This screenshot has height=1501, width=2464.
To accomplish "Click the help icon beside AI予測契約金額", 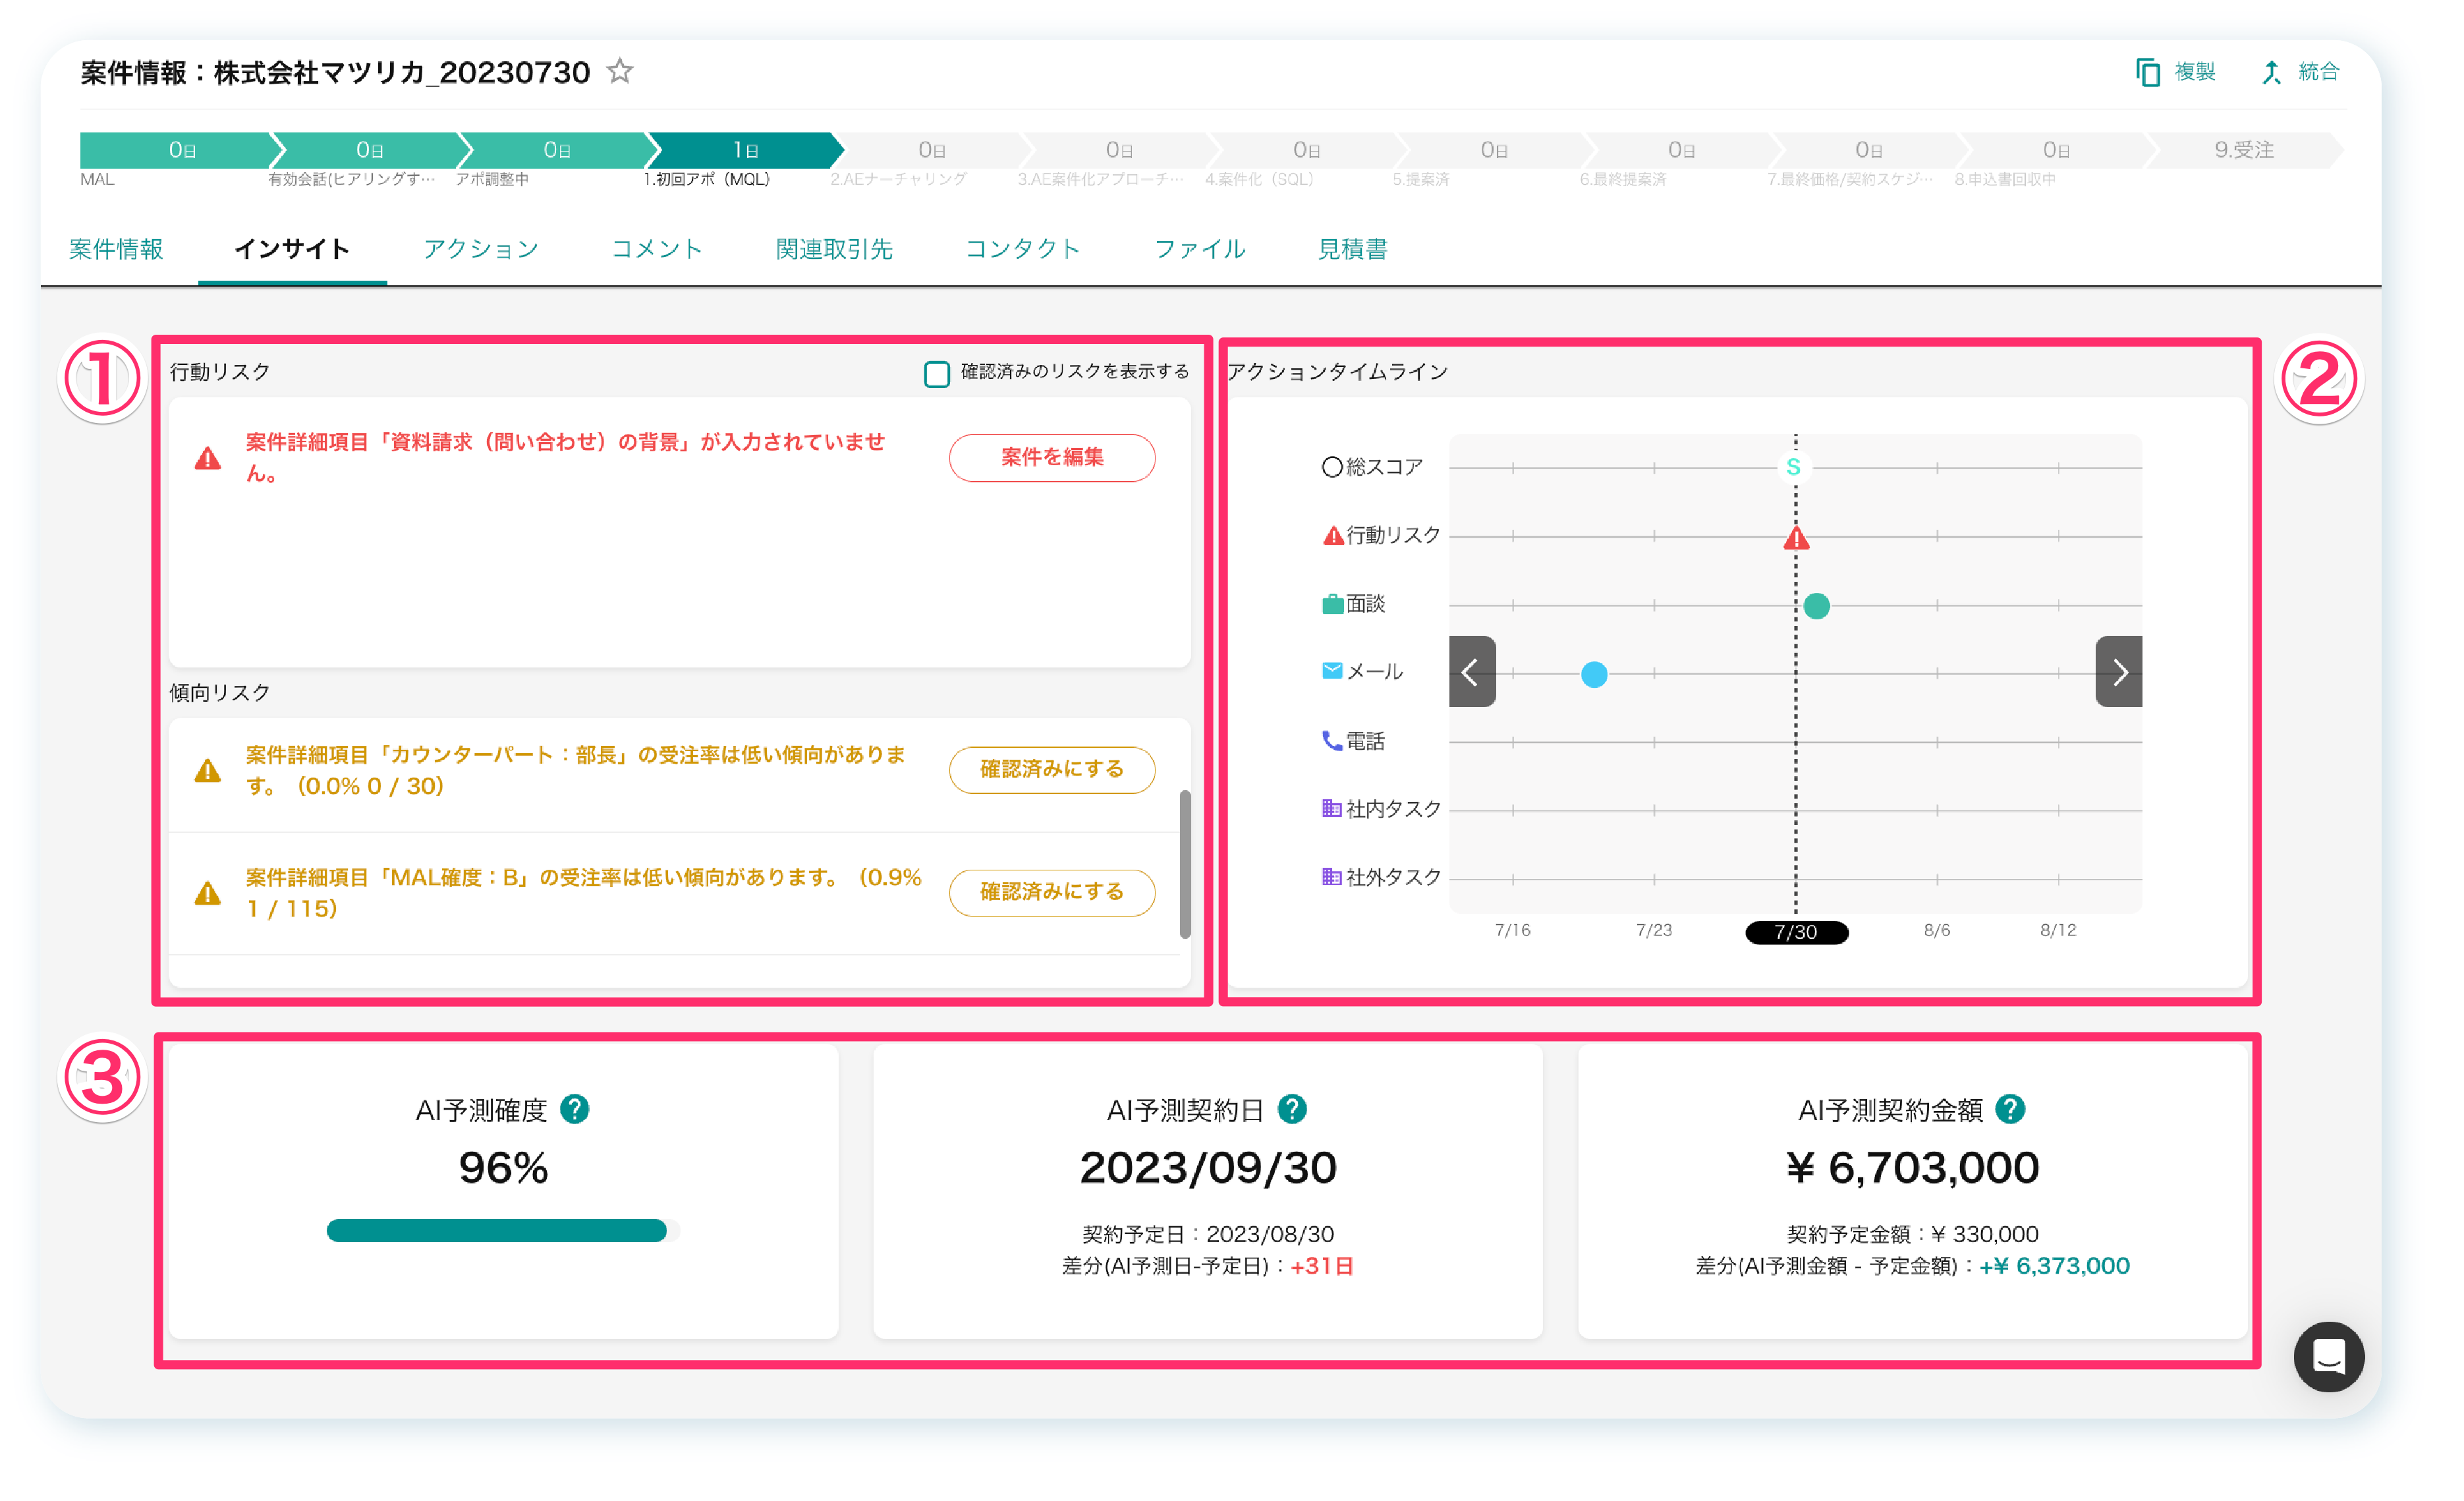I will pyautogui.click(x=2010, y=1109).
